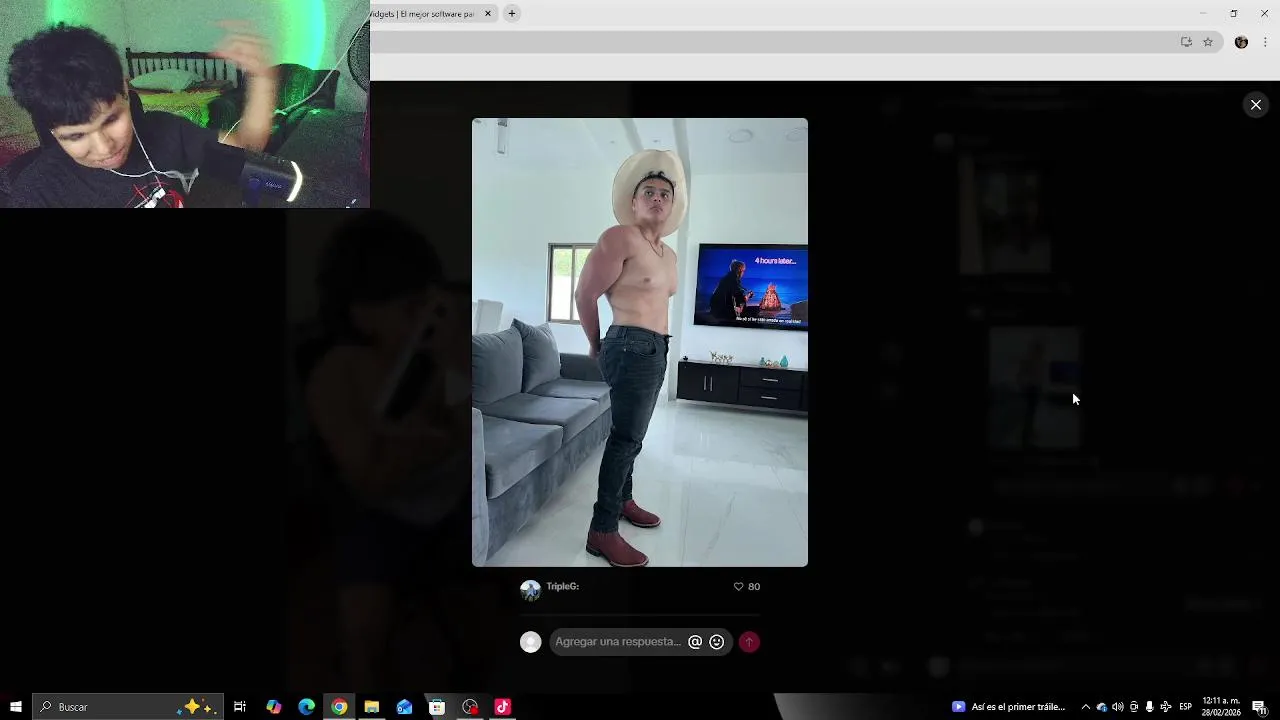Open the Windows Start menu
Viewport: 1280px width, 720px height.
pyautogui.click(x=16, y=707)
